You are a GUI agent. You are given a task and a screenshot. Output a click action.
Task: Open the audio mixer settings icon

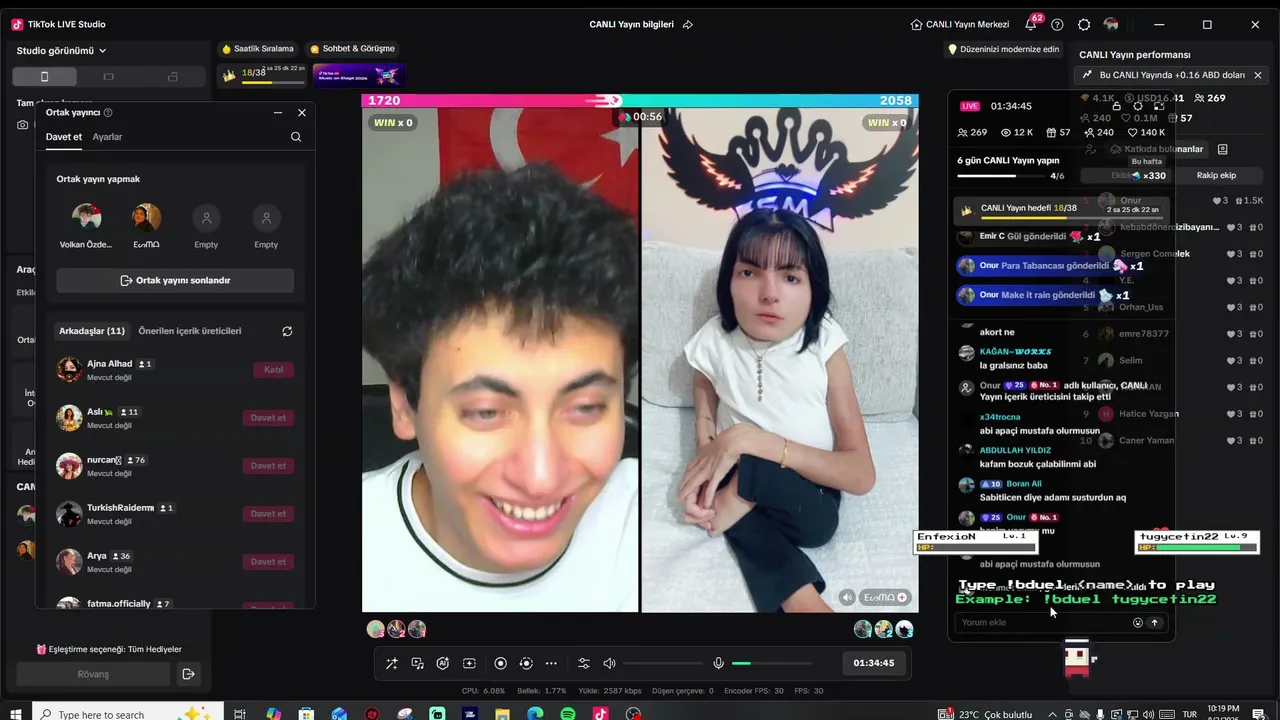click(584, 663)
